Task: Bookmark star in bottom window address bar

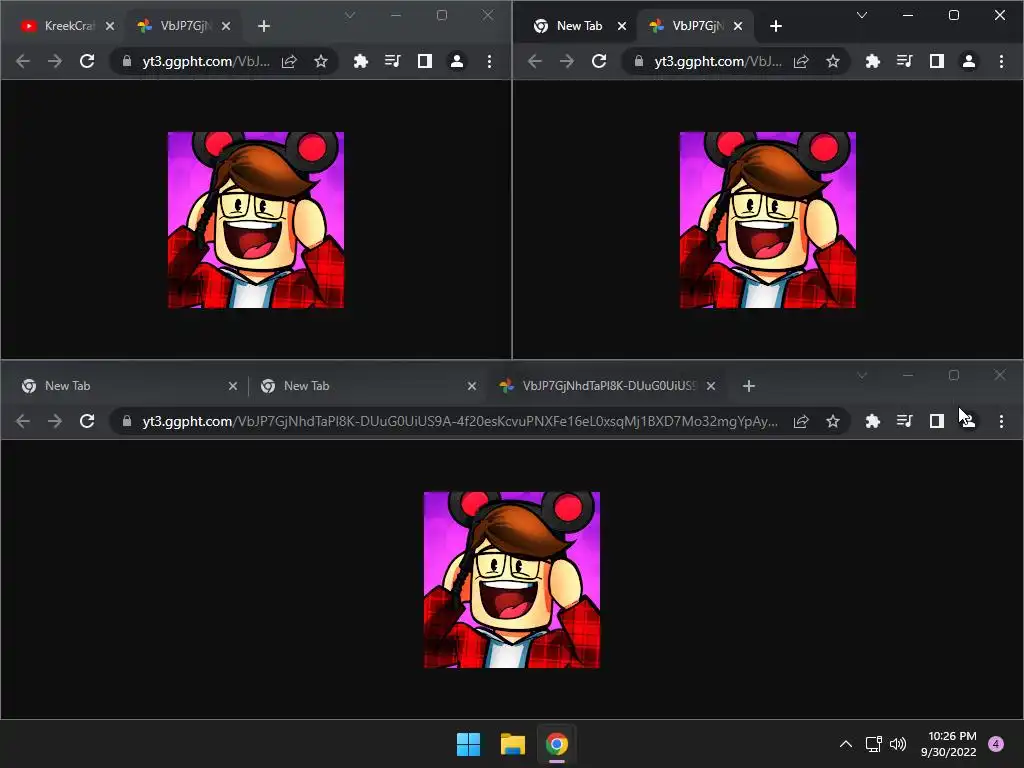Action: click(x=833, y=421)
